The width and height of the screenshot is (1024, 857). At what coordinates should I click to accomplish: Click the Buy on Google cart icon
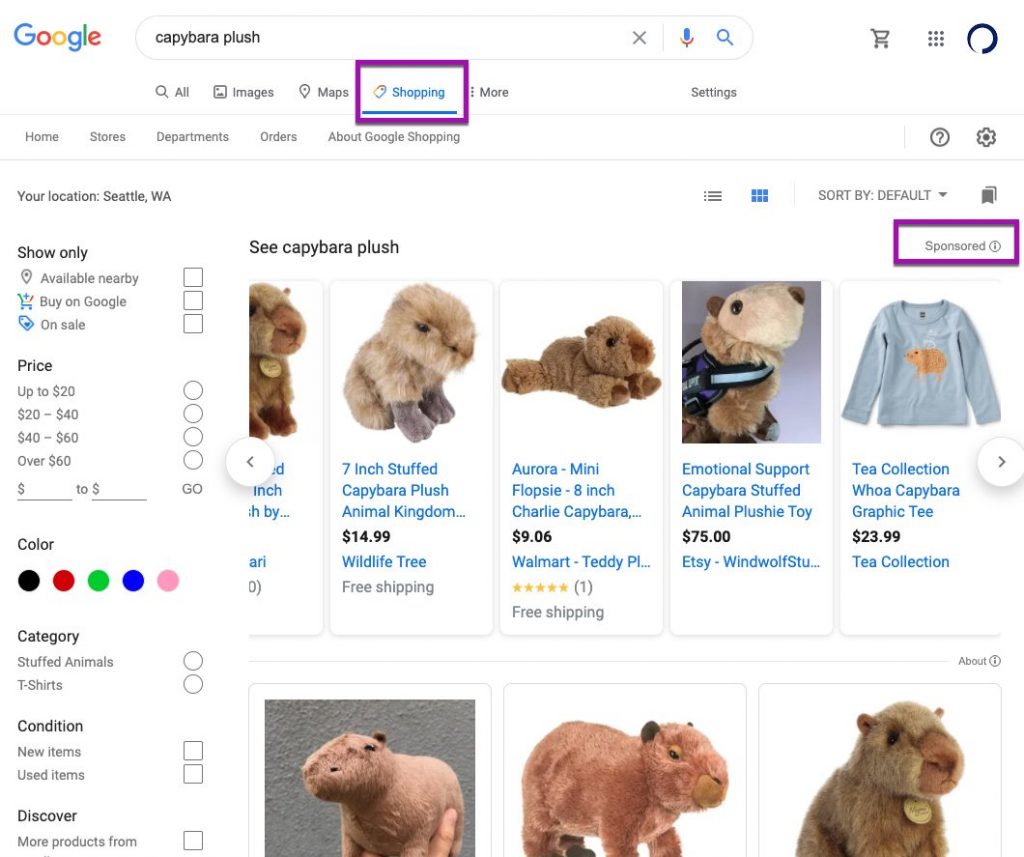[x=25, y=301]
